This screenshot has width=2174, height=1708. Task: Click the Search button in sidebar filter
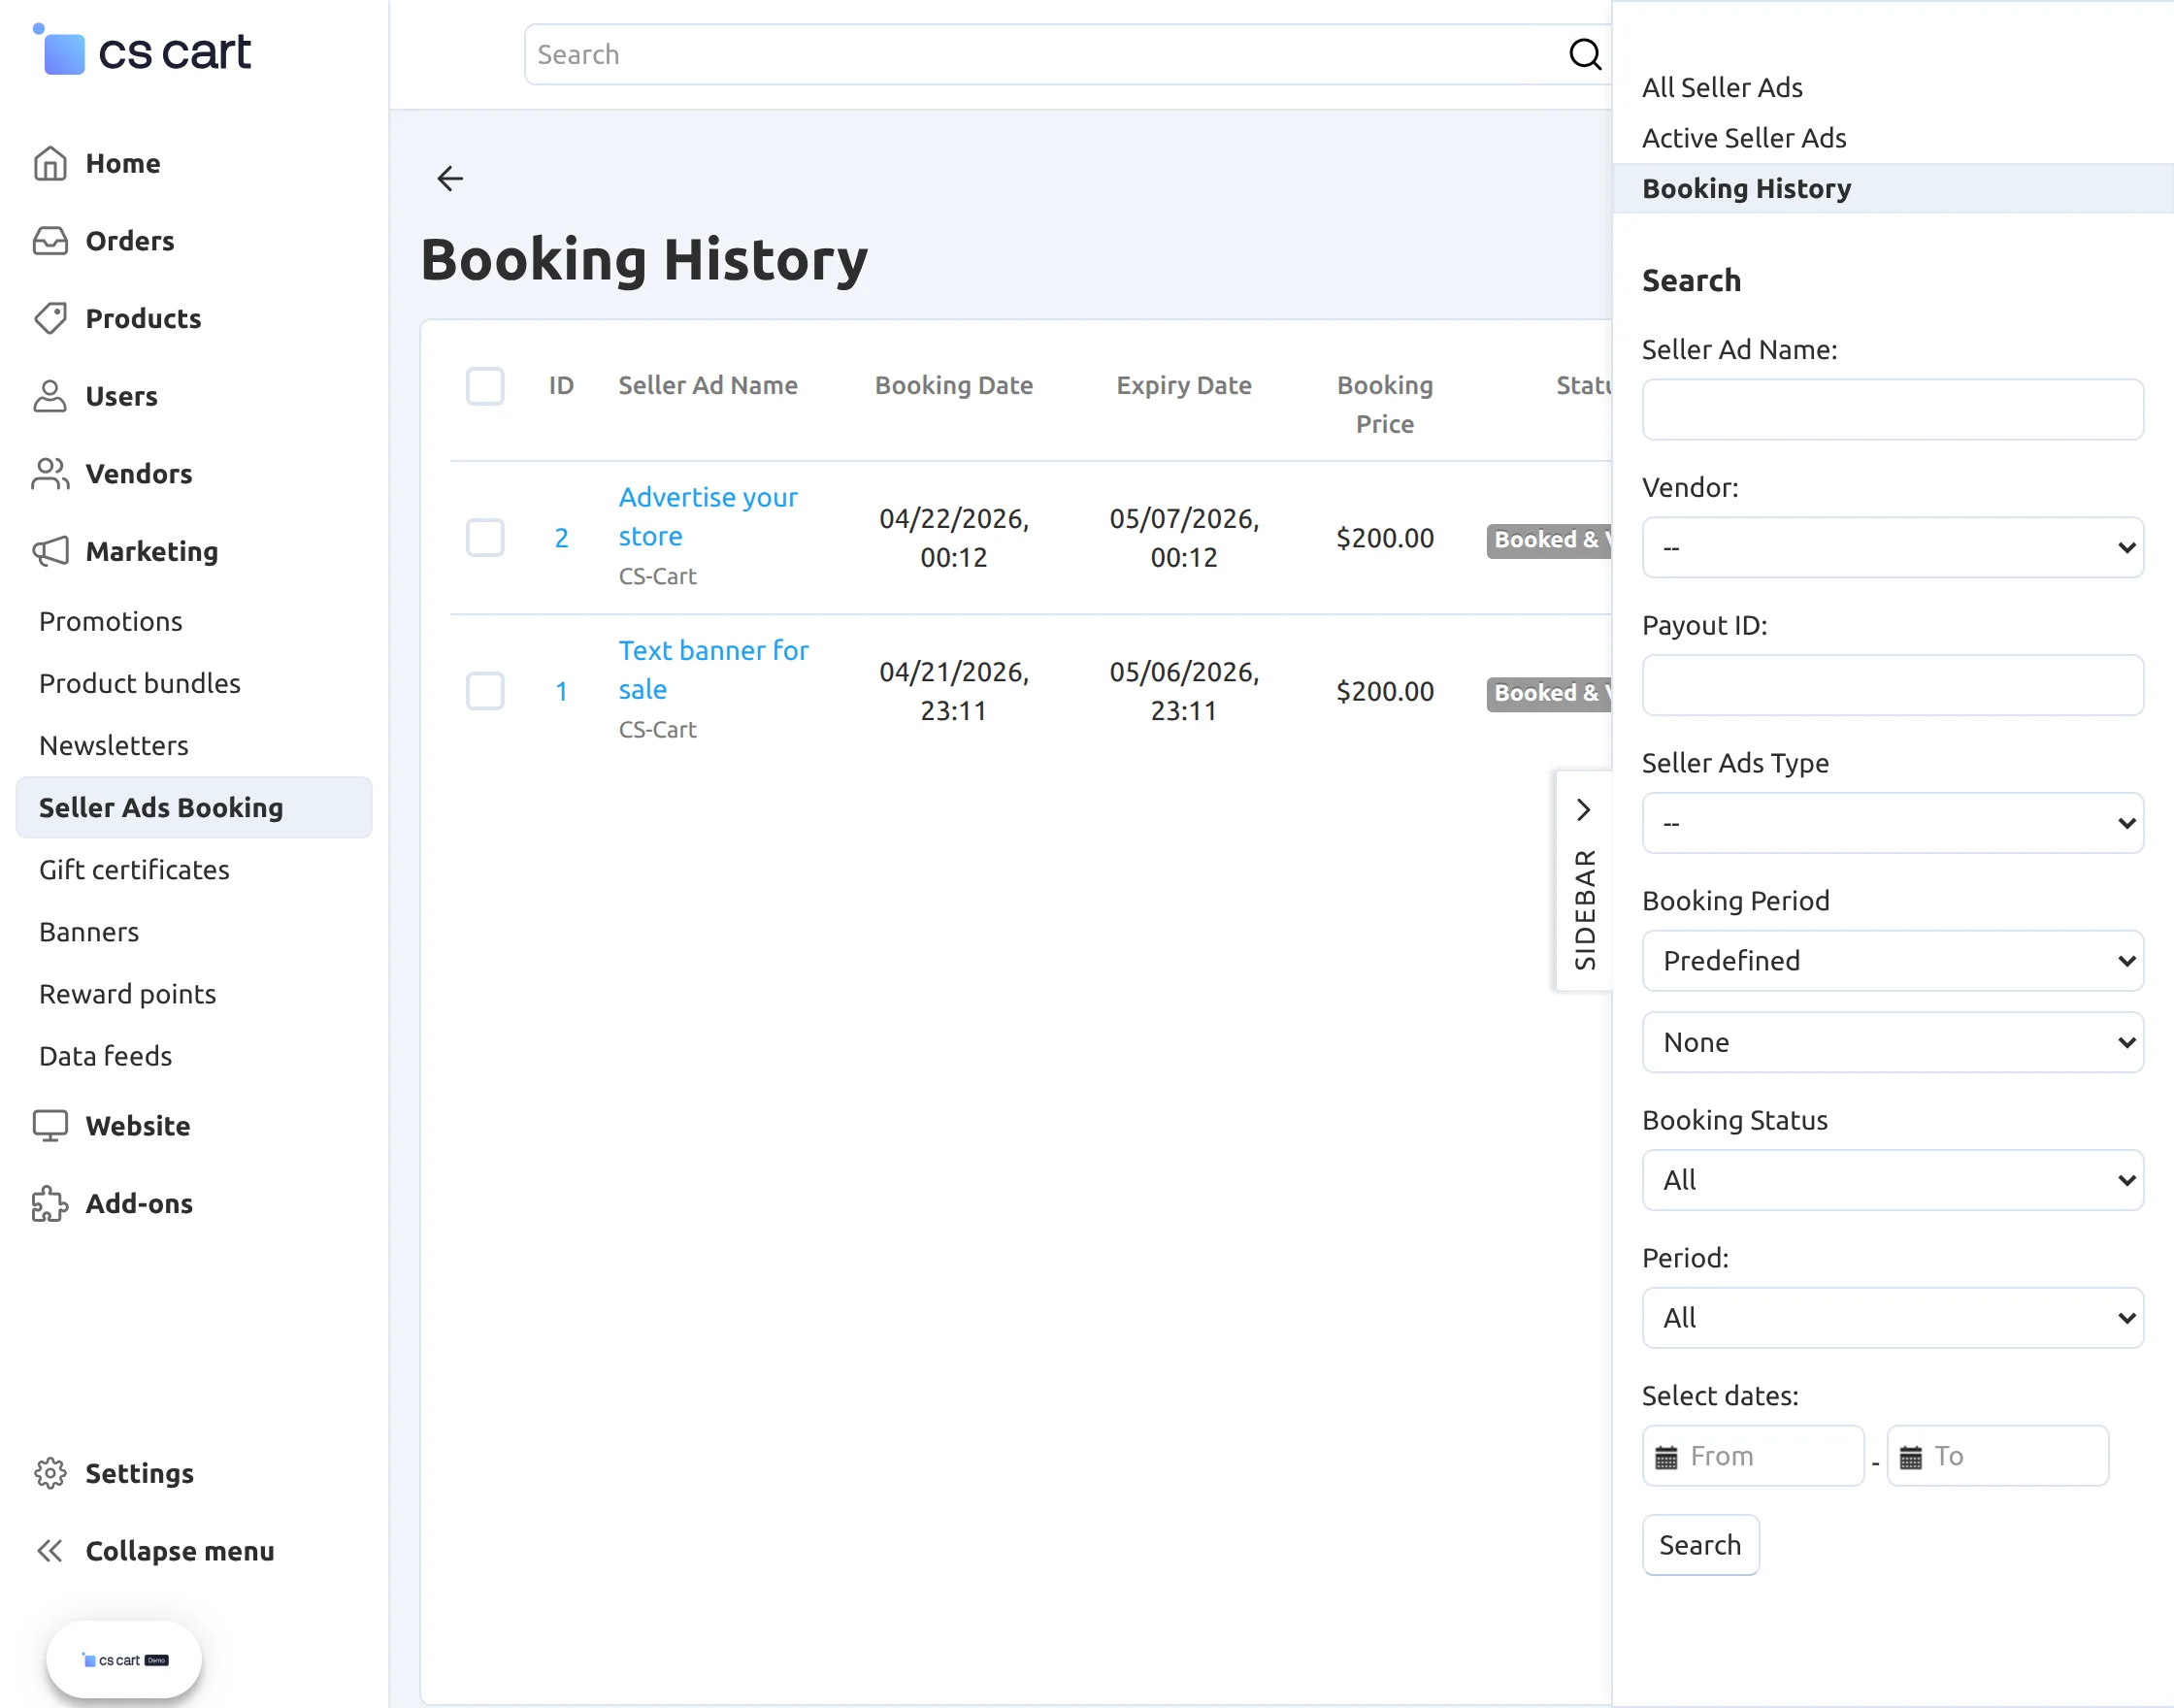point(1700,1546)
